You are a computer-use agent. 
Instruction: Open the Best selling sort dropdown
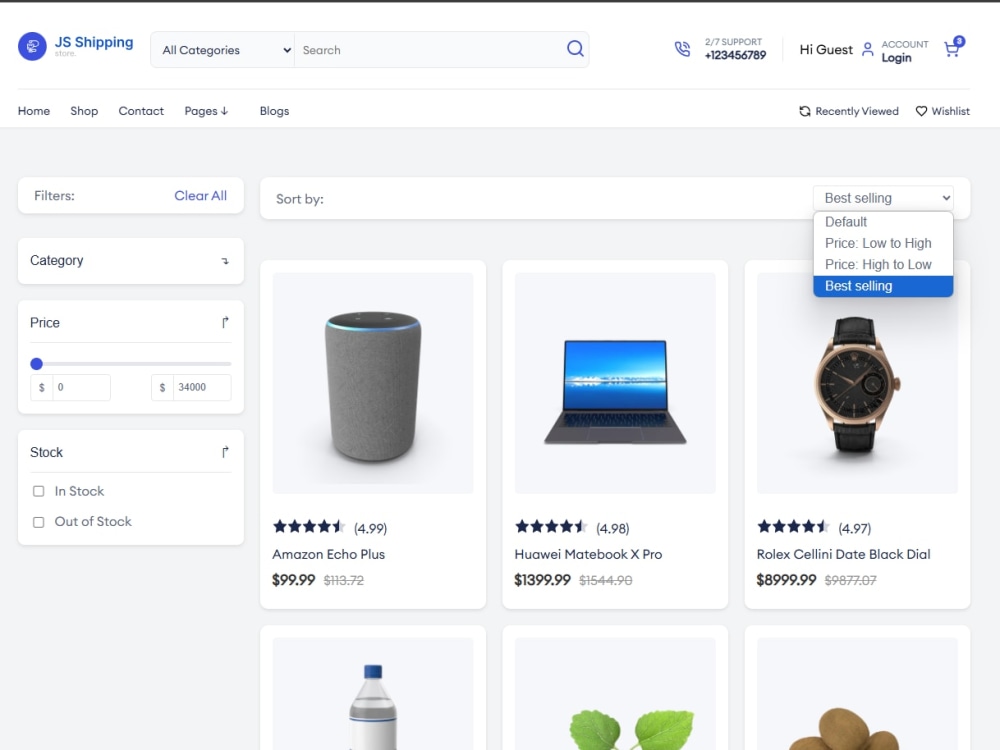(x=883, y=198)
